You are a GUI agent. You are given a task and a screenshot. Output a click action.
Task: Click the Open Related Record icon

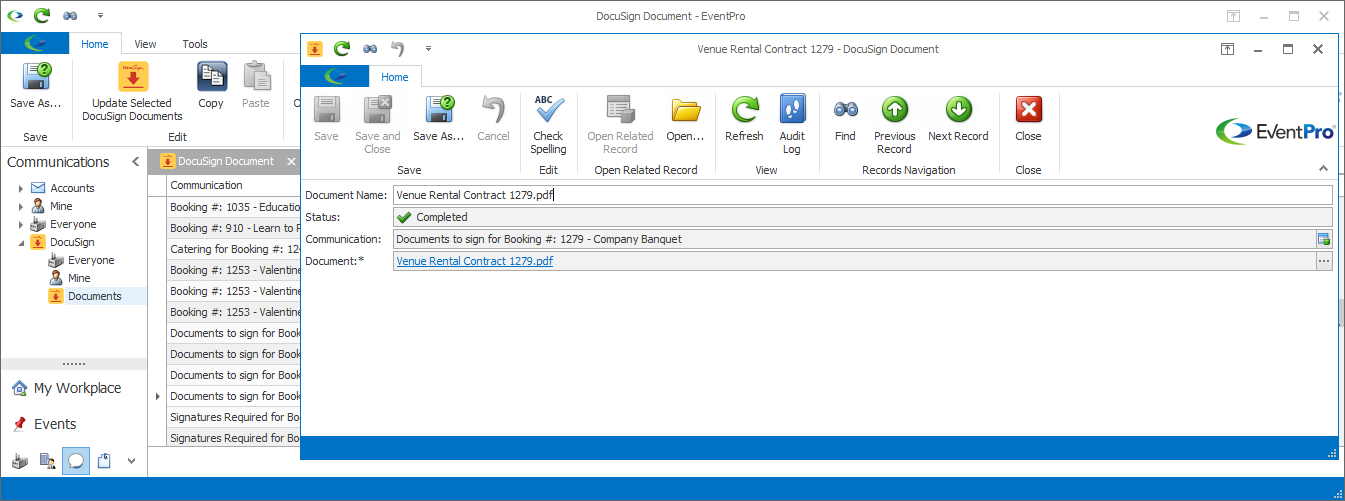[620, 110]
